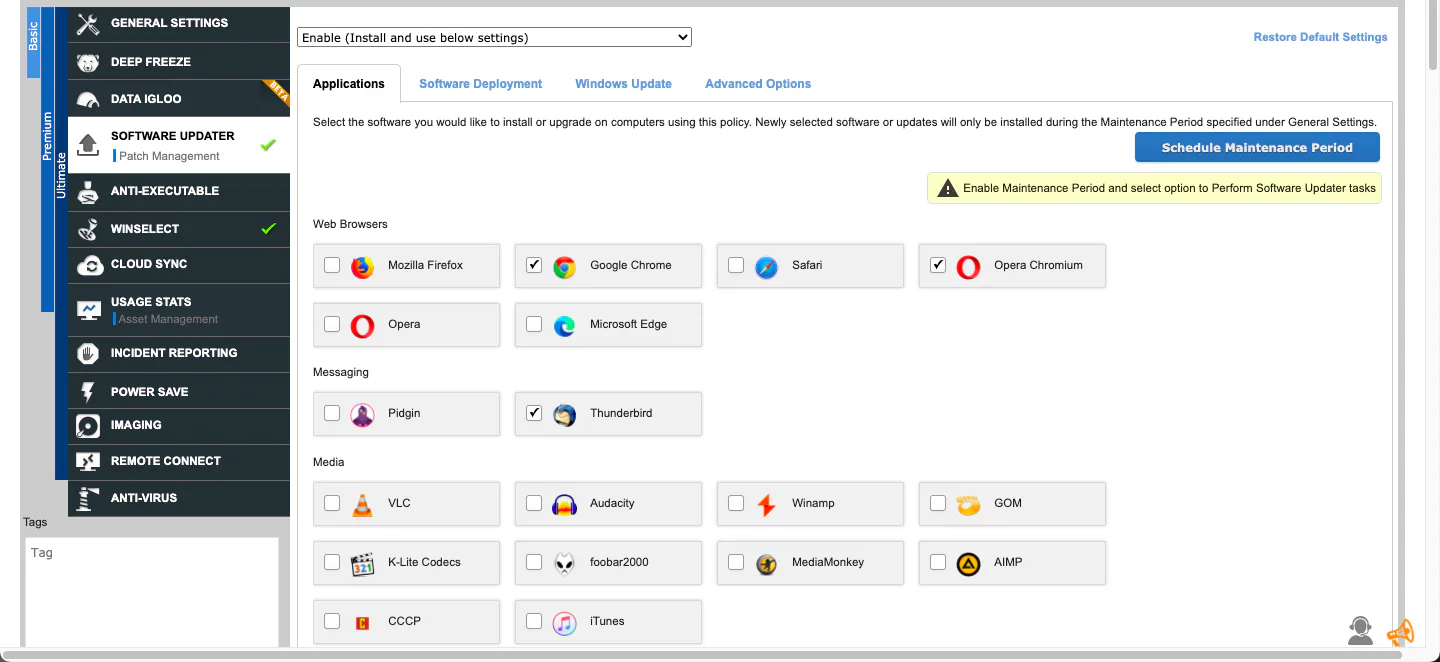Image resolution: width=1440 pixels, height=662 pixels.
Task: Select the Usage Stats chart icon
Action: 89,310
